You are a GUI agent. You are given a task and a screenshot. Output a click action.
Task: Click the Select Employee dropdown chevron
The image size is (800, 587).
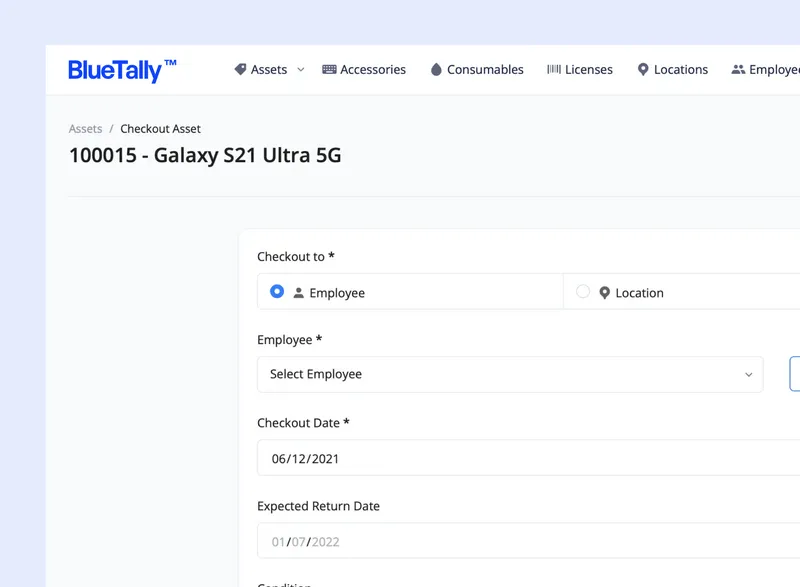(x=748, y=374)
